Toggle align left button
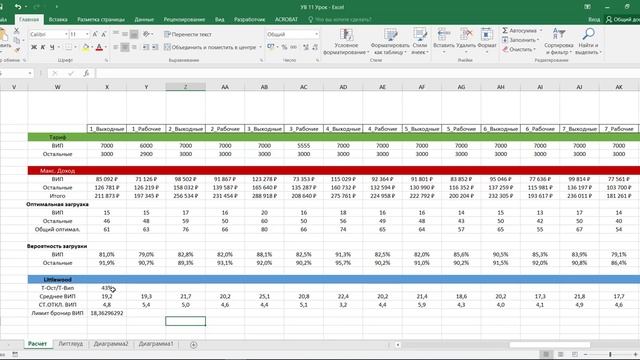The height and width of the screenshot is (360, 640). pyautogui.click(x=116, y=47)
